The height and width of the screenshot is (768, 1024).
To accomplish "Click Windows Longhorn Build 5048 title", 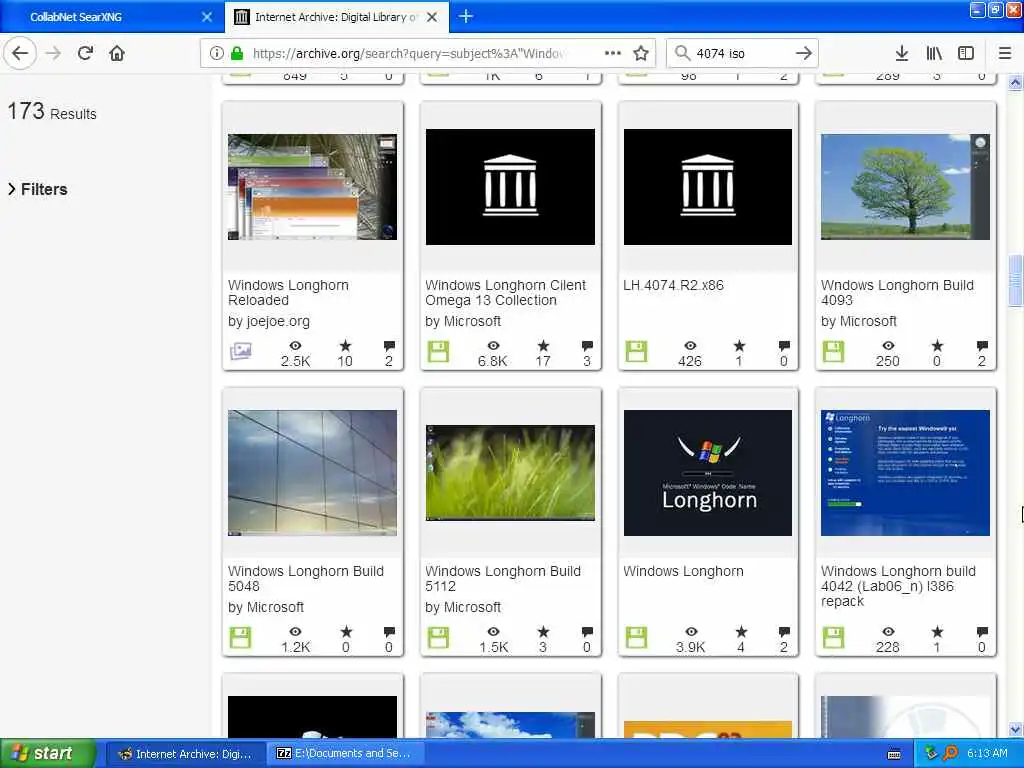I will [306, 579].
